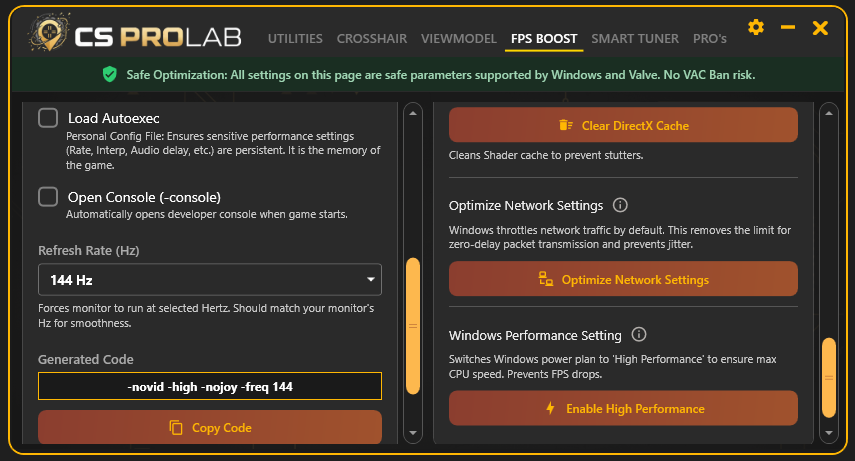
Task: Open the PRO's tab
Action: point(709,39)
